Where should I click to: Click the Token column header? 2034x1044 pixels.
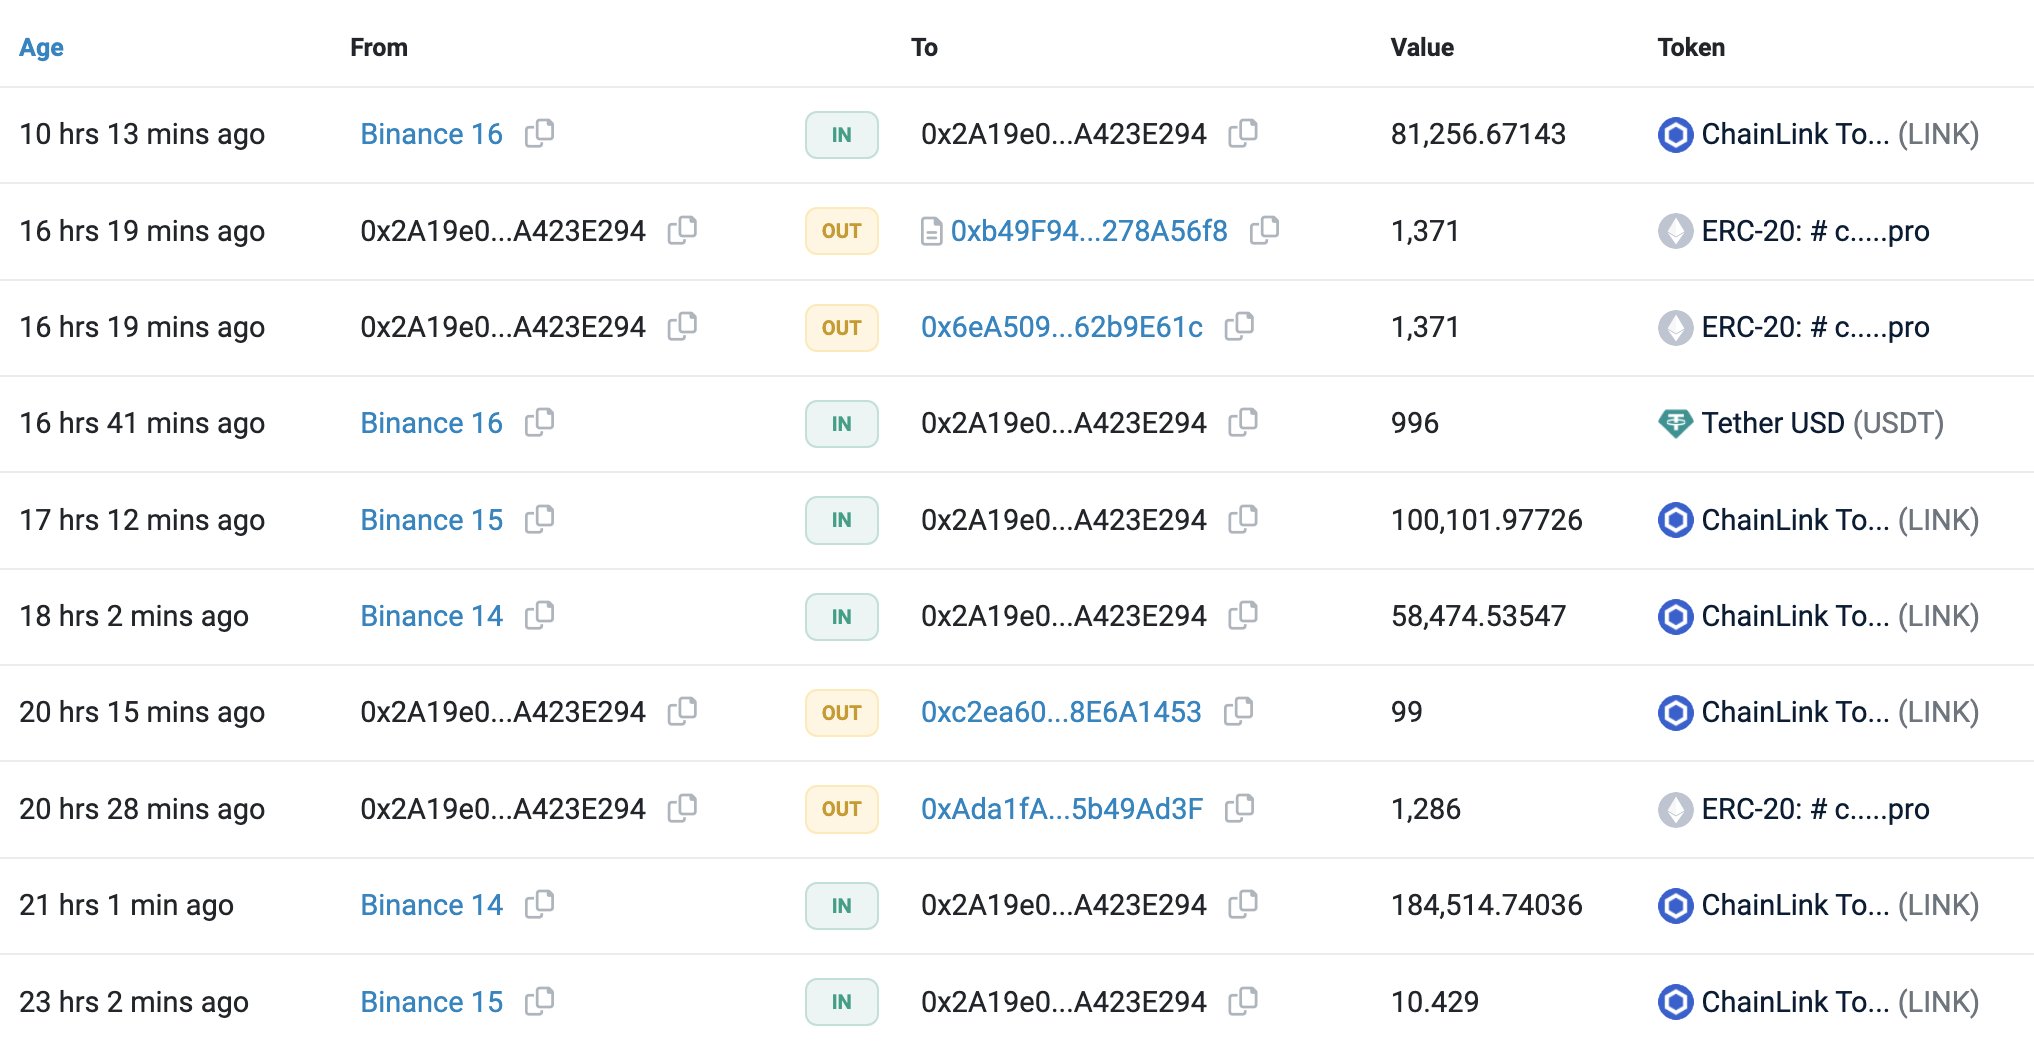click(1691, 47)
